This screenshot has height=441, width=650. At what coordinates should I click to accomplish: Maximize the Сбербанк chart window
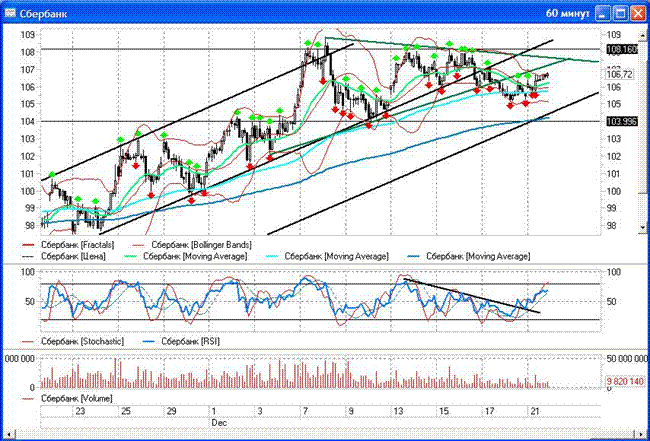620,14
